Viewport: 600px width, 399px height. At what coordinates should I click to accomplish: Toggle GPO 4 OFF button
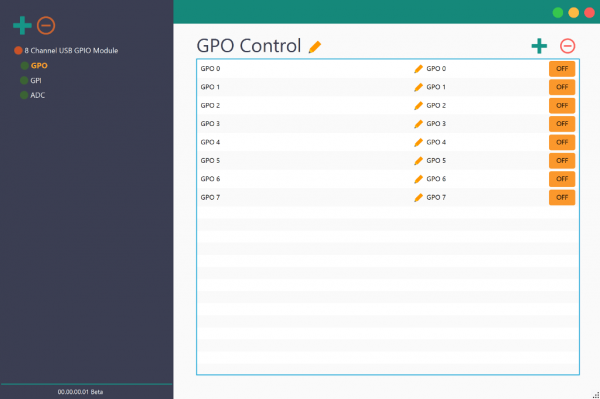point(562,142)
